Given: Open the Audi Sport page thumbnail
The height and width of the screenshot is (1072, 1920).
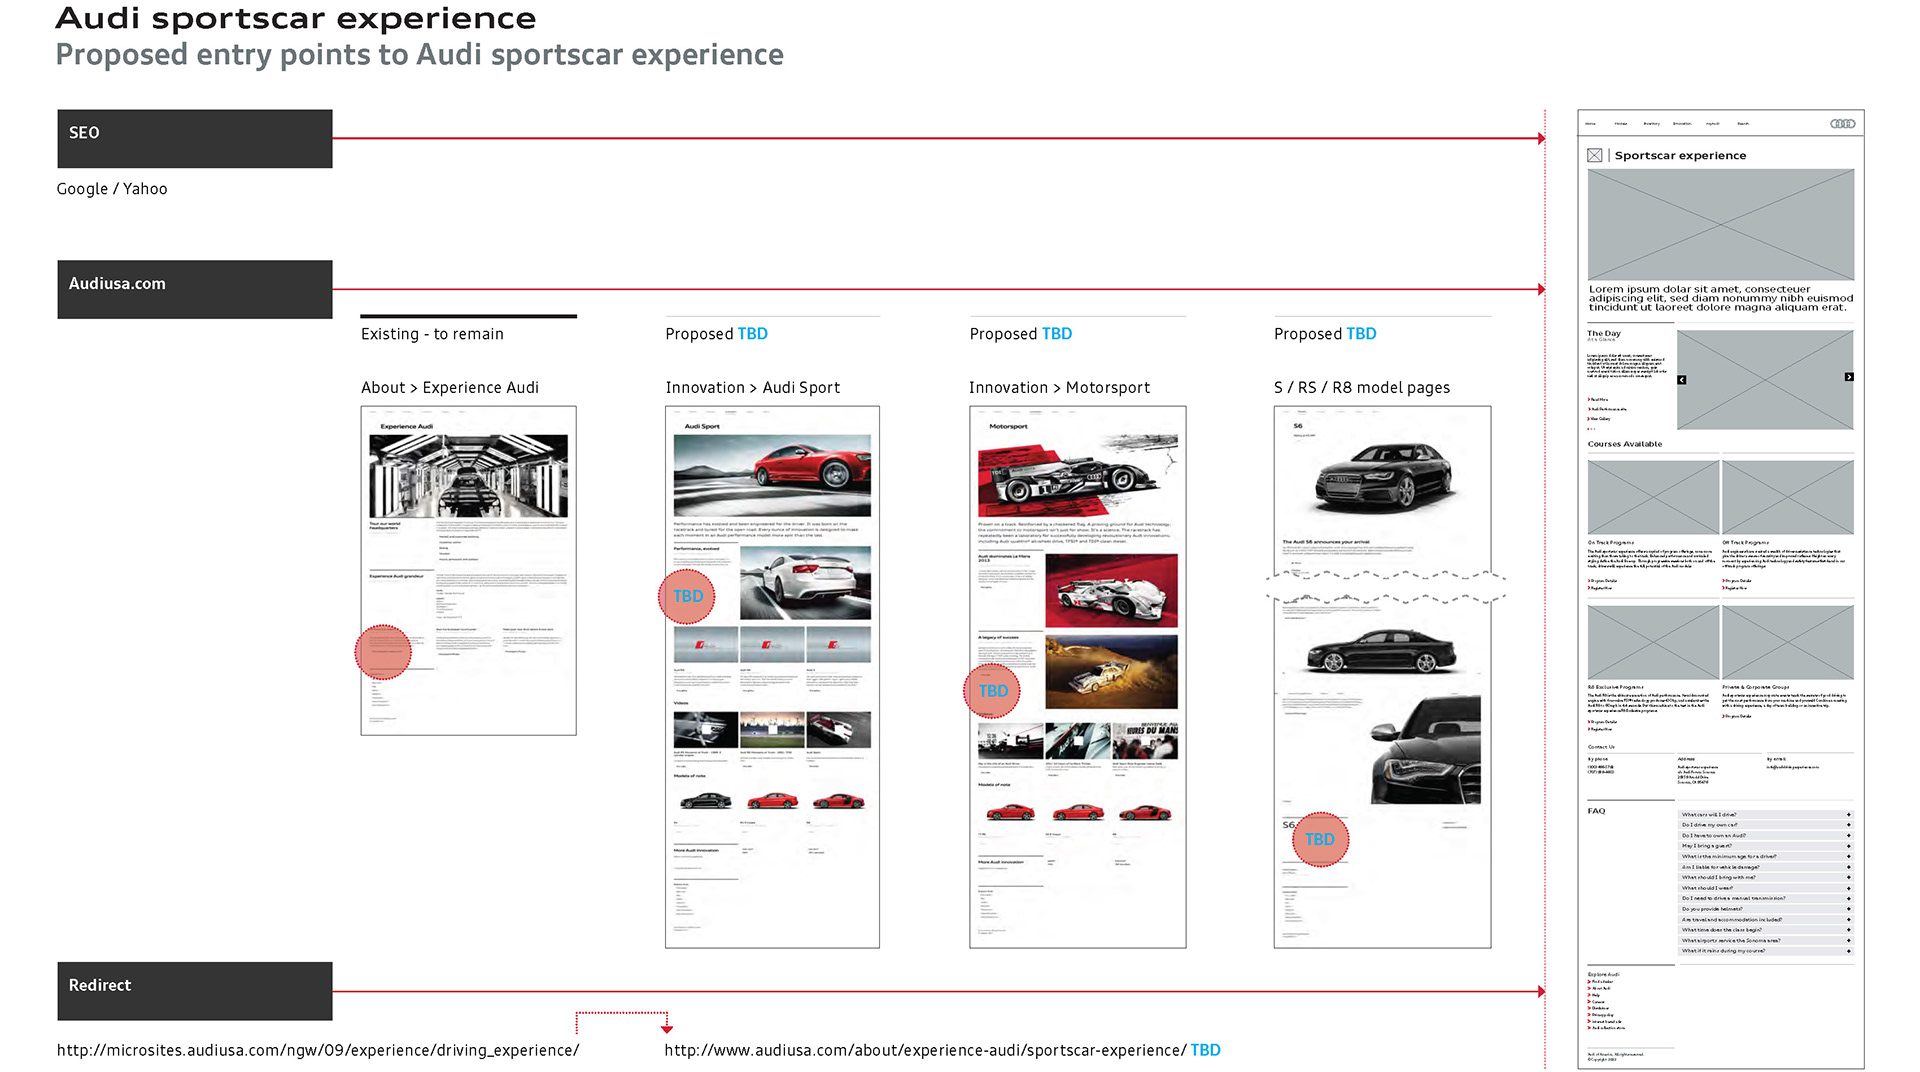Looking at the screenshot, I should click(773, 677).
